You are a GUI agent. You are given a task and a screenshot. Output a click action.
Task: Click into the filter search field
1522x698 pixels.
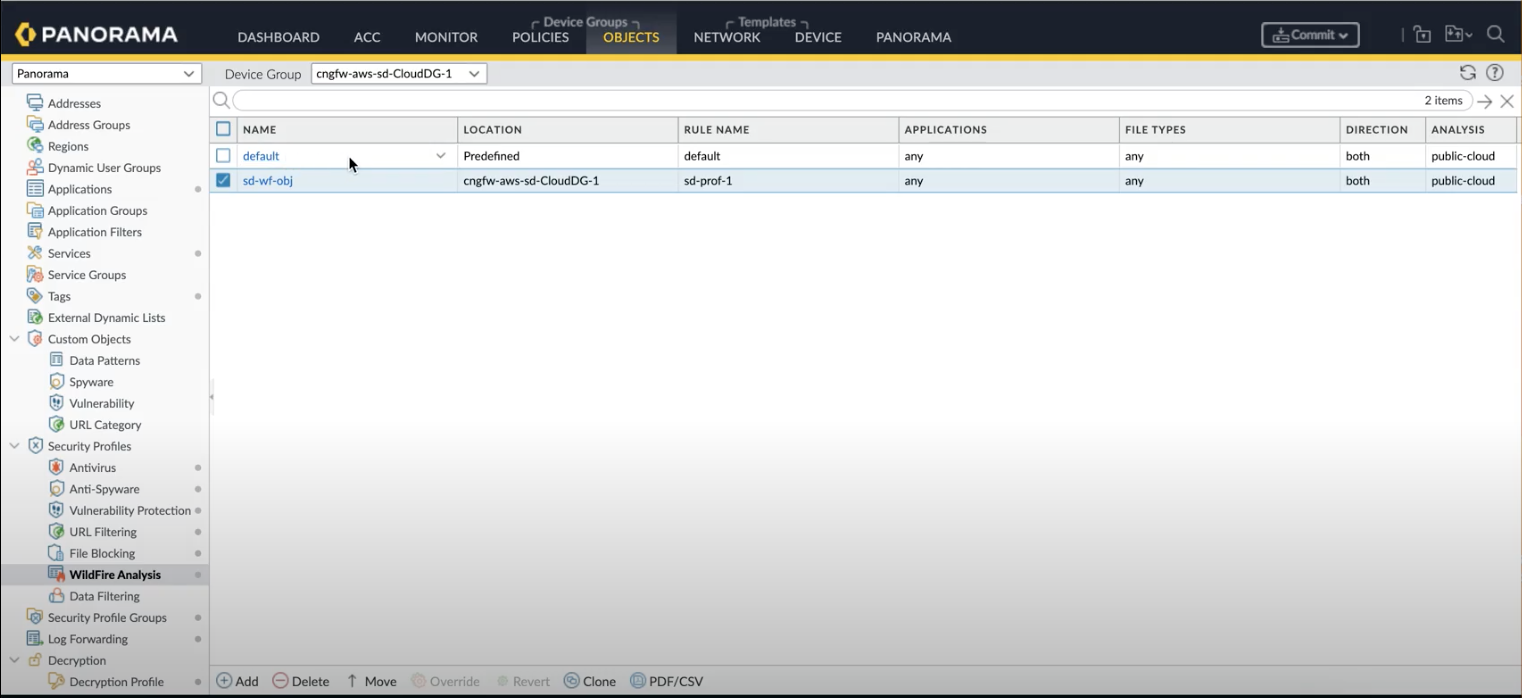[x=820, y=101]
